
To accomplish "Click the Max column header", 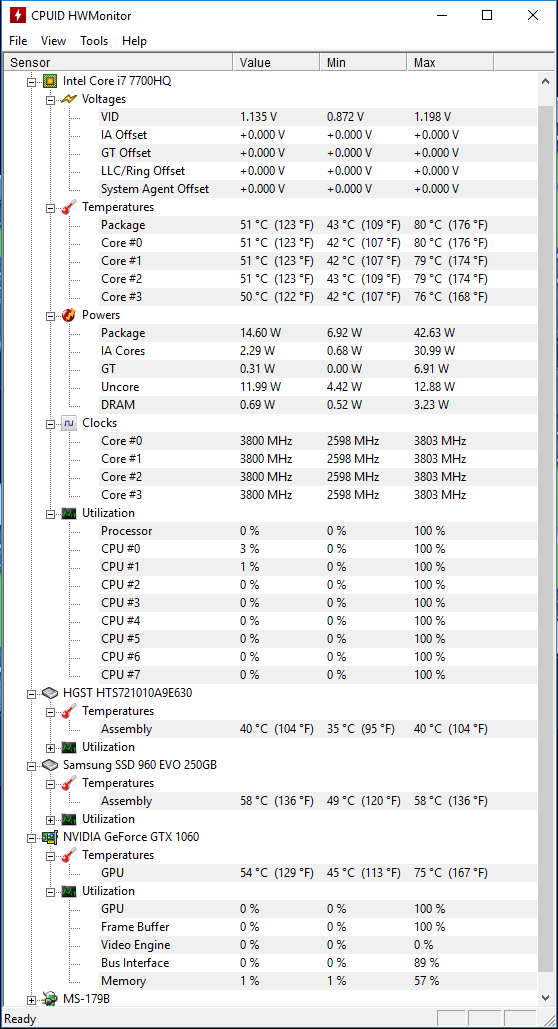I will tap(450, 63).
